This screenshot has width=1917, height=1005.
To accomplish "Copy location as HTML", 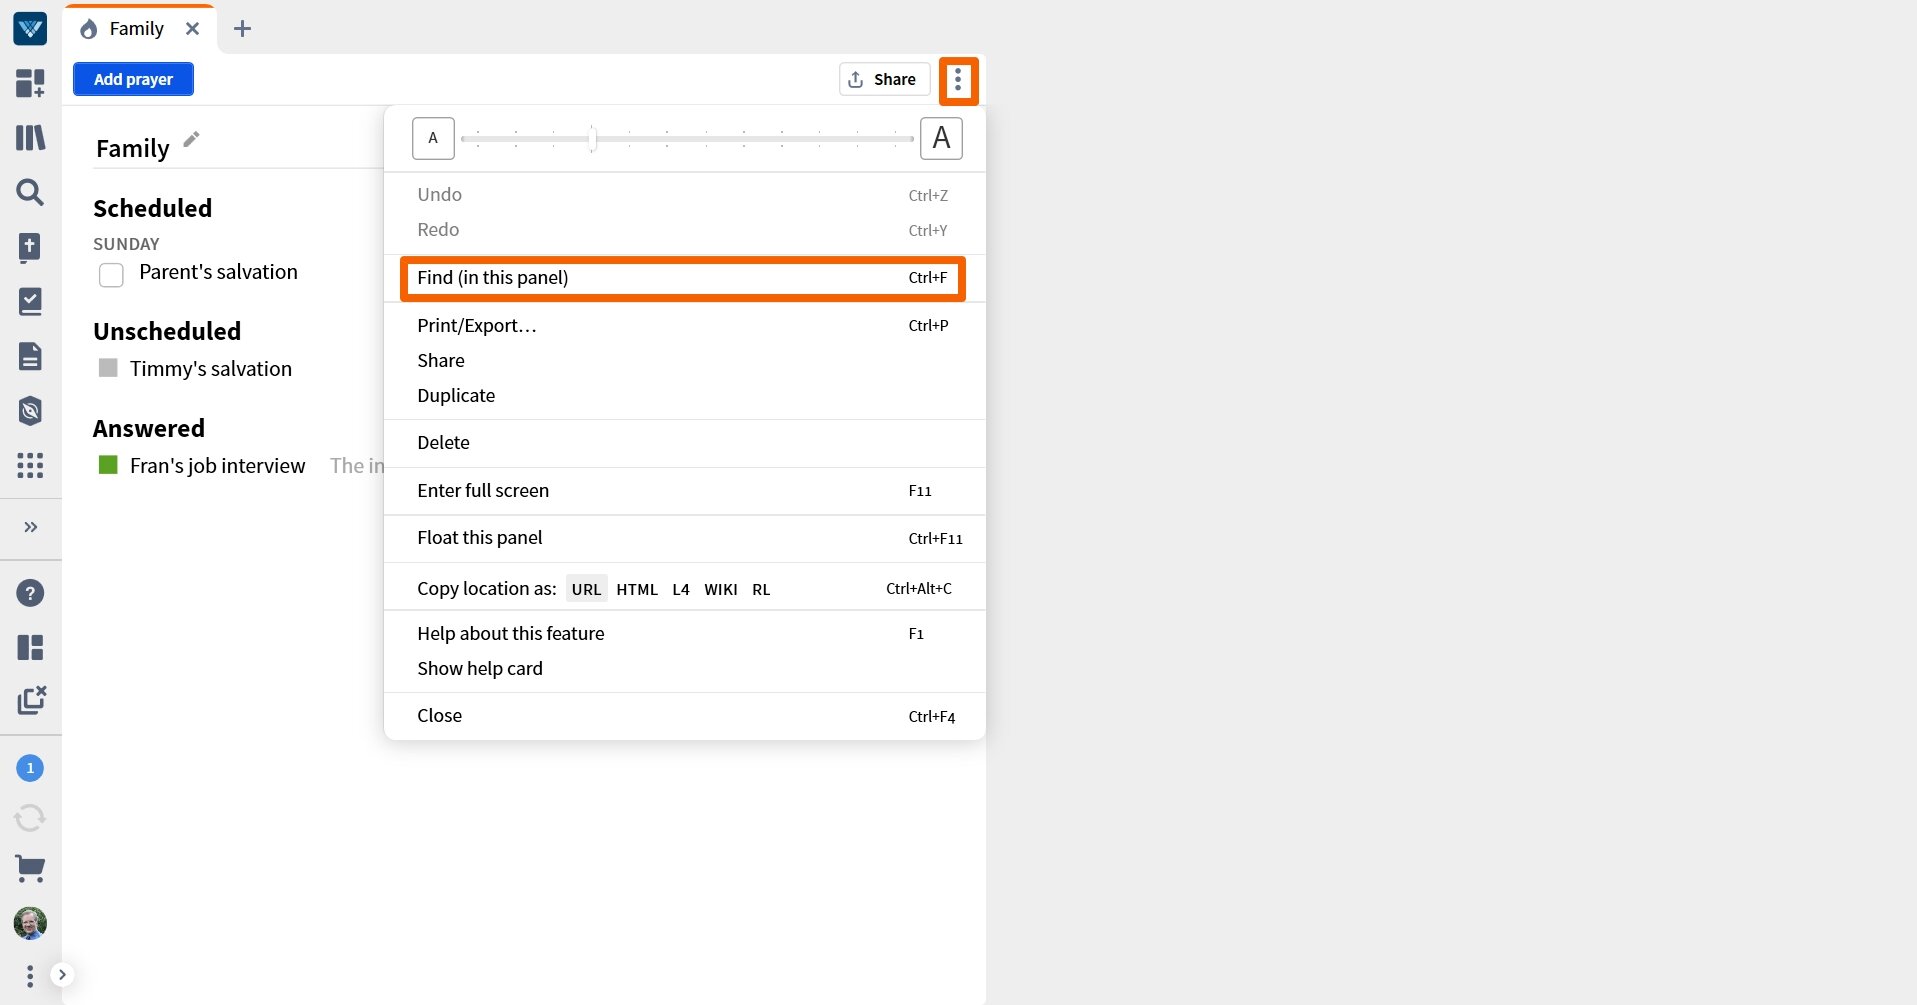I will click(x=637, y=589).
